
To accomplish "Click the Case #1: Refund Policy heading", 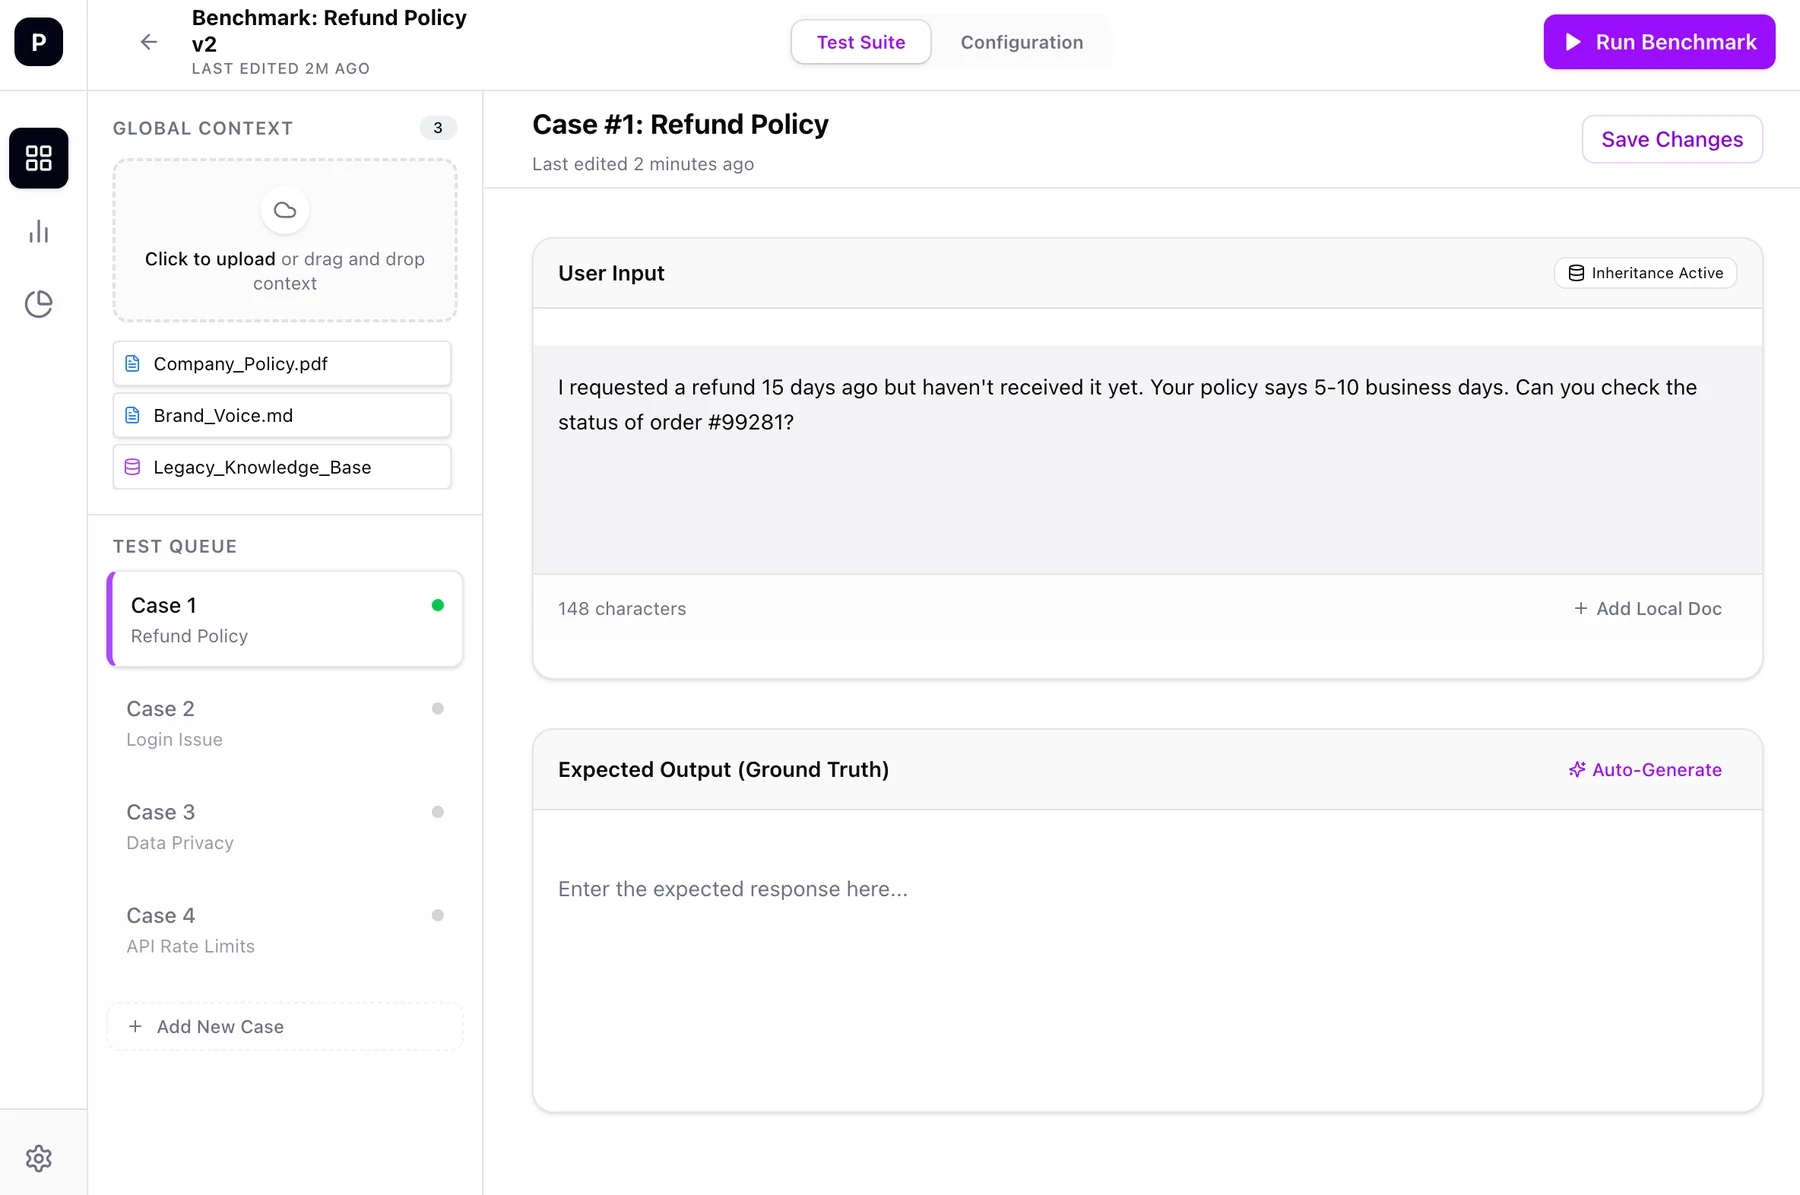I will 680,124.
